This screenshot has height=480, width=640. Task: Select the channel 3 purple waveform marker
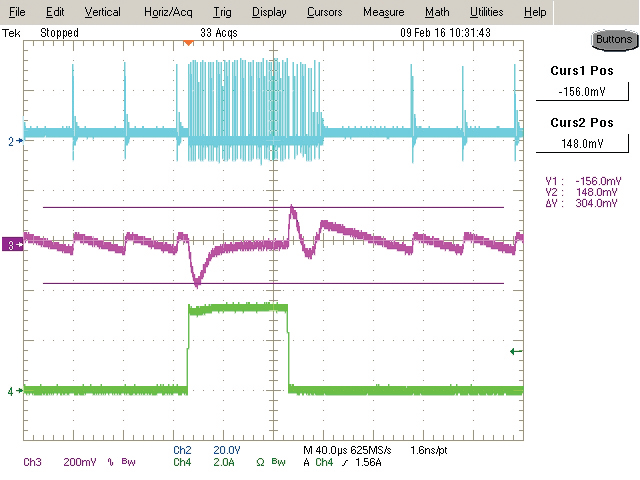point(12,244)
